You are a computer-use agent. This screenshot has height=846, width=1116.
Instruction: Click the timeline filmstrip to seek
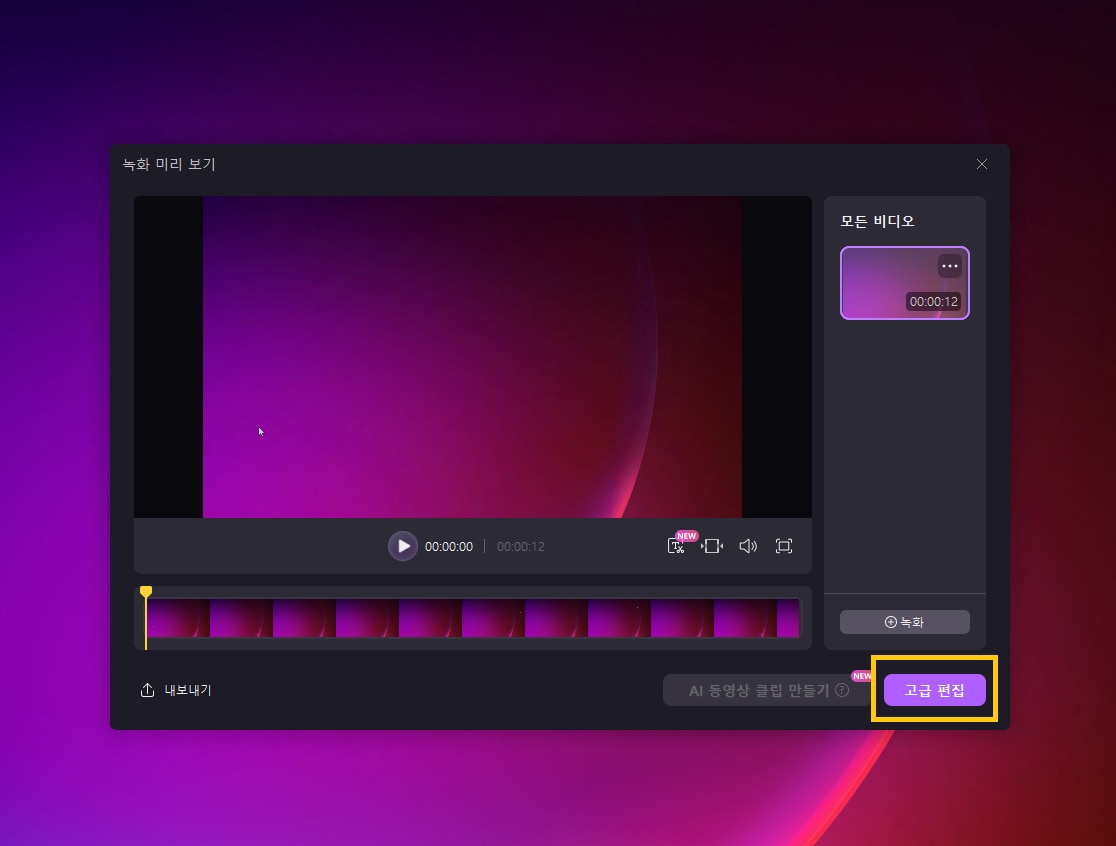point(473,618)
